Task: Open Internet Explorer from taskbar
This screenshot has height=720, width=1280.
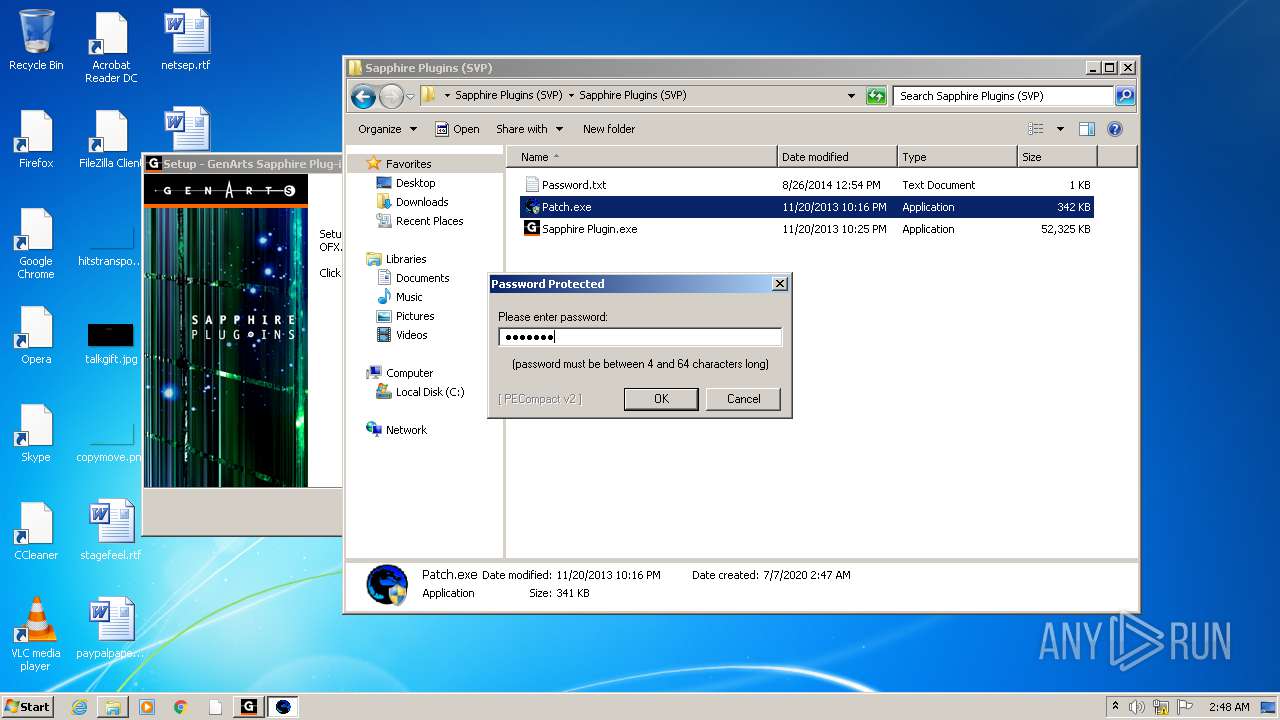Action: 79,707
